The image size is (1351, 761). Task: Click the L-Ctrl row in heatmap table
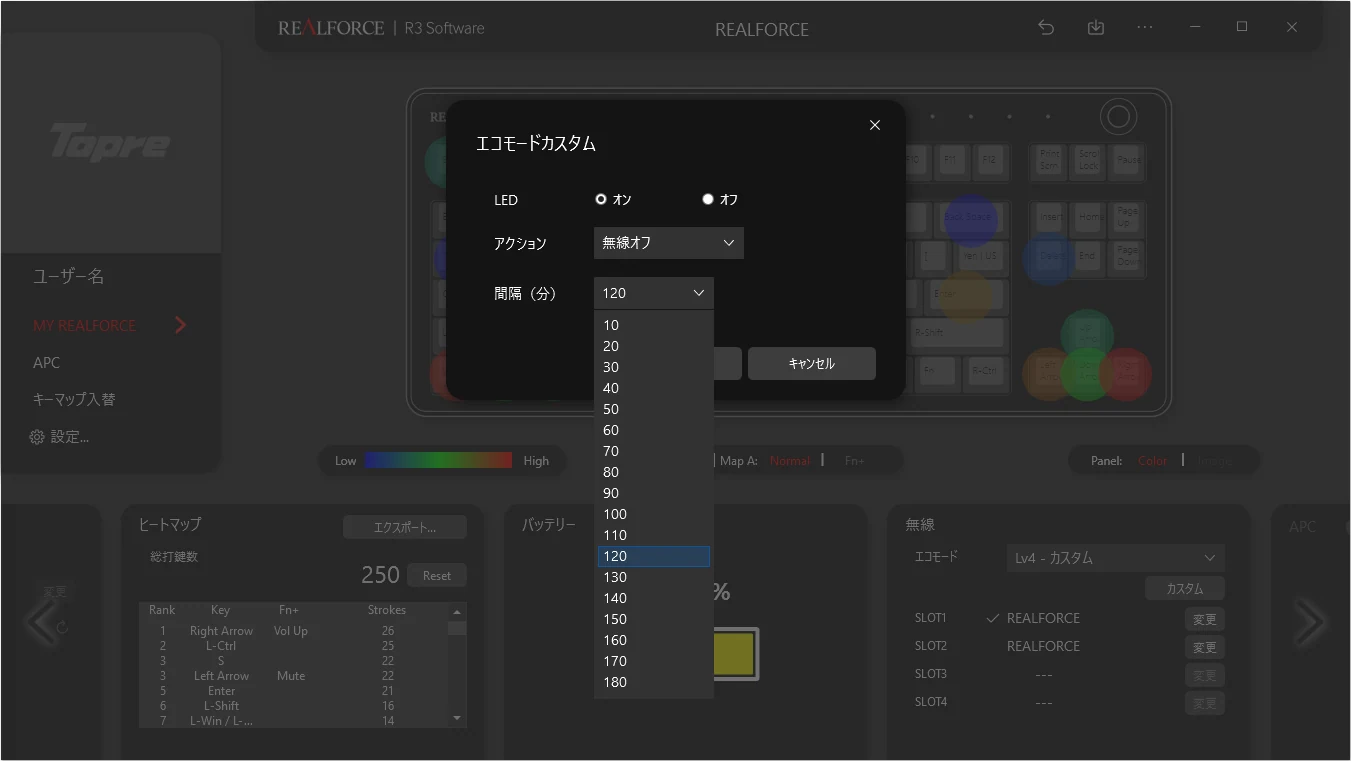tap(293, 646)
